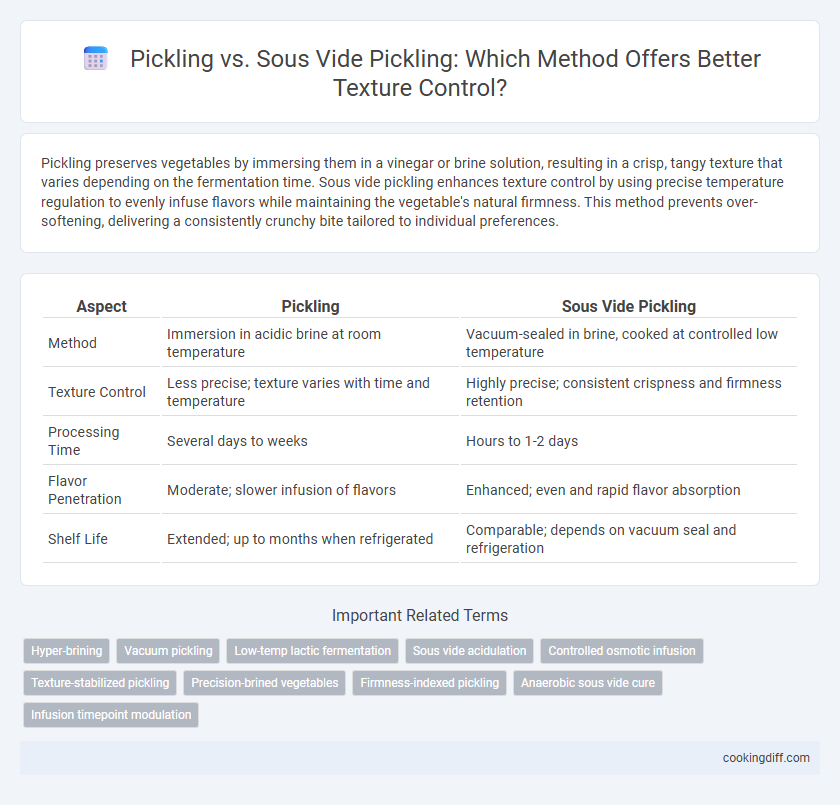The height and width of the screenshot is (805, 840).
Task: Select the Texture Control row label
Action: (x=97, y=392)
